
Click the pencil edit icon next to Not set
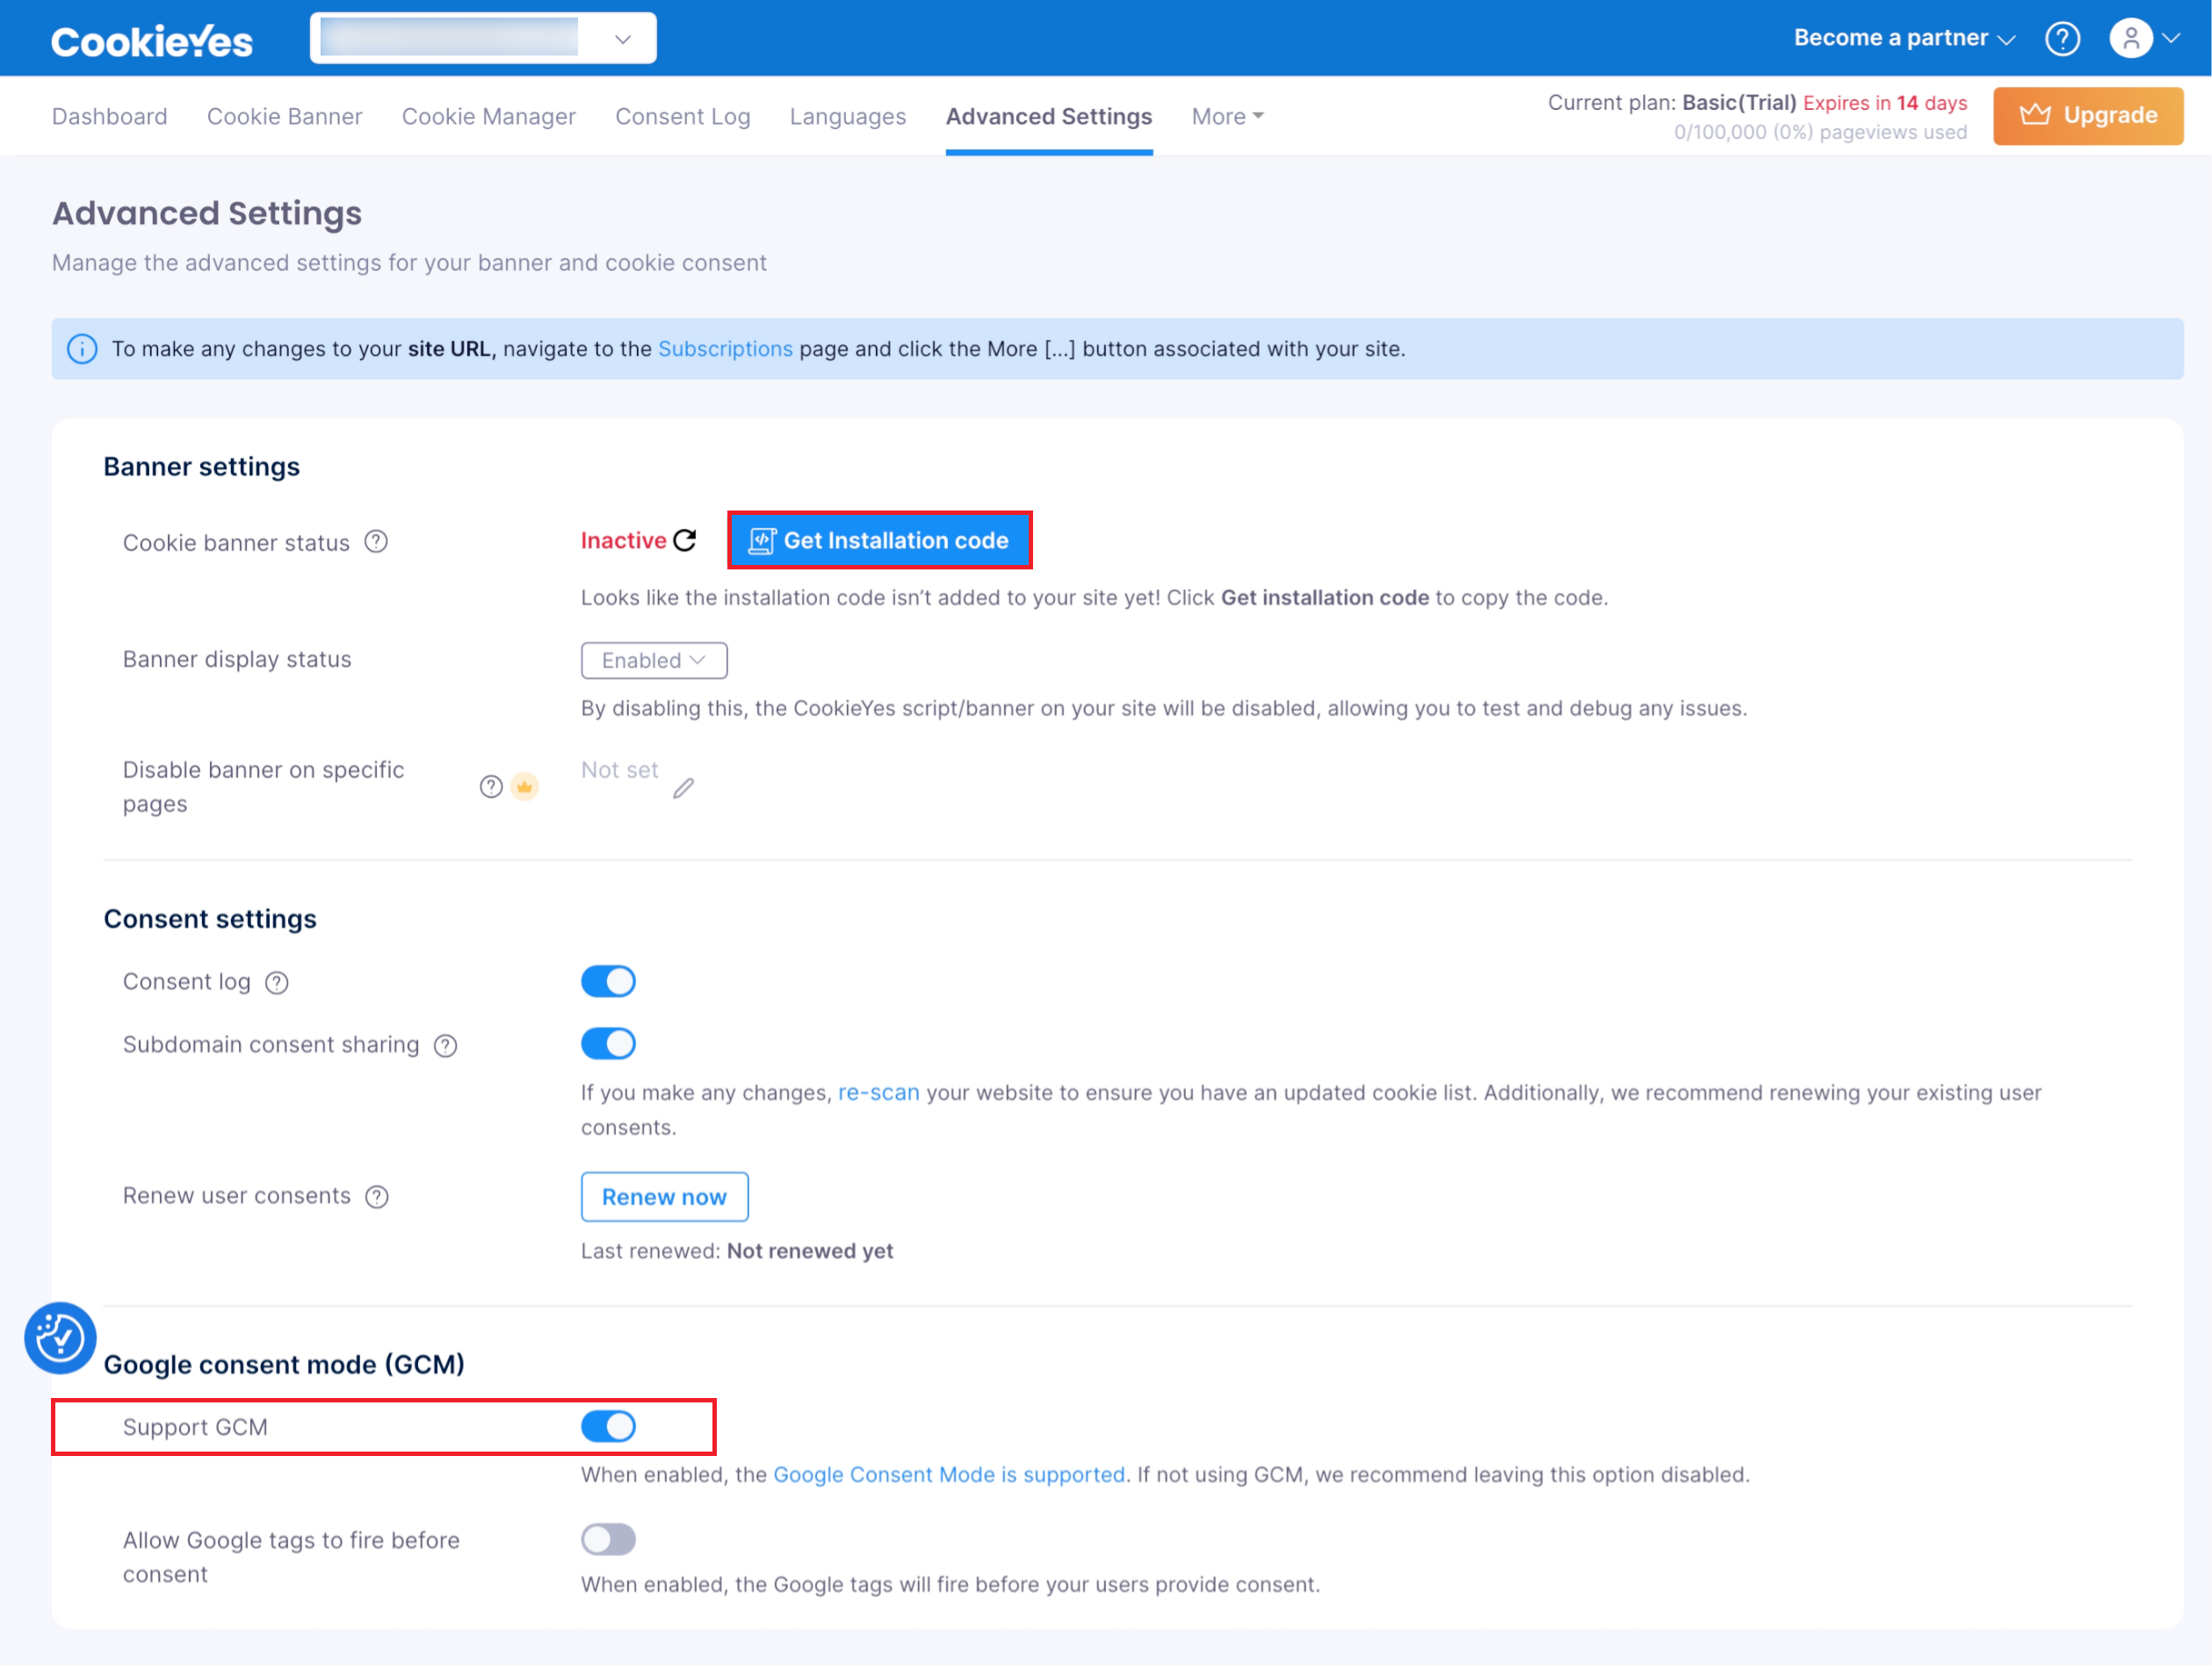(683, 788)
